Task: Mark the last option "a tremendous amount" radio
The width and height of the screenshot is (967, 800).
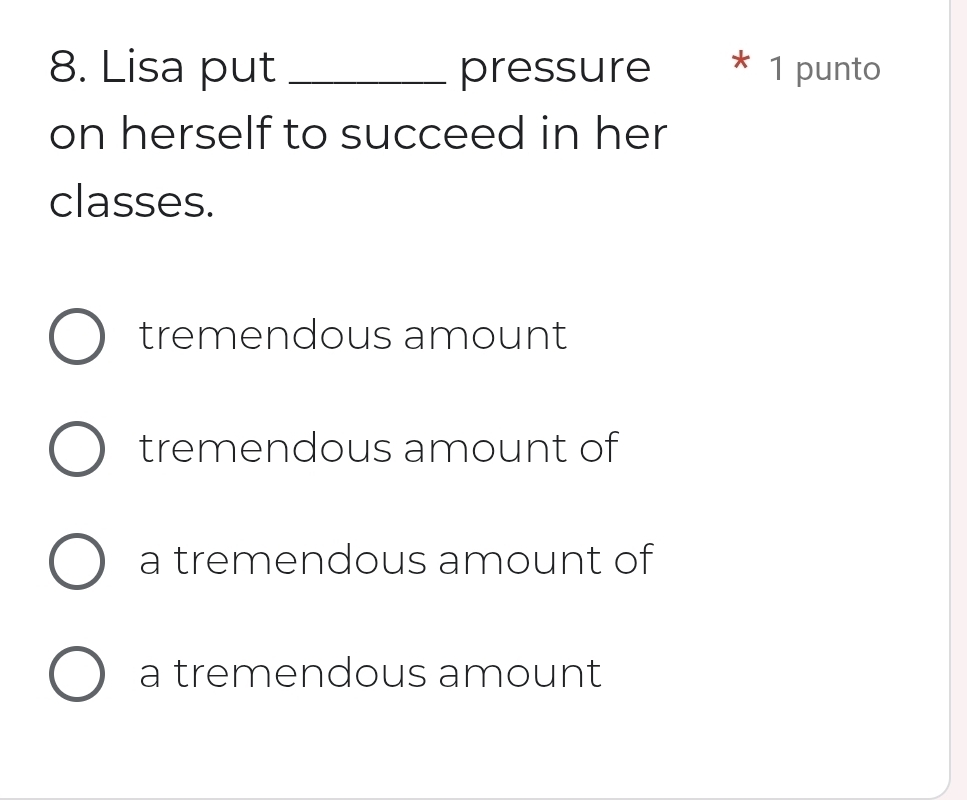Action: point(75,674)
